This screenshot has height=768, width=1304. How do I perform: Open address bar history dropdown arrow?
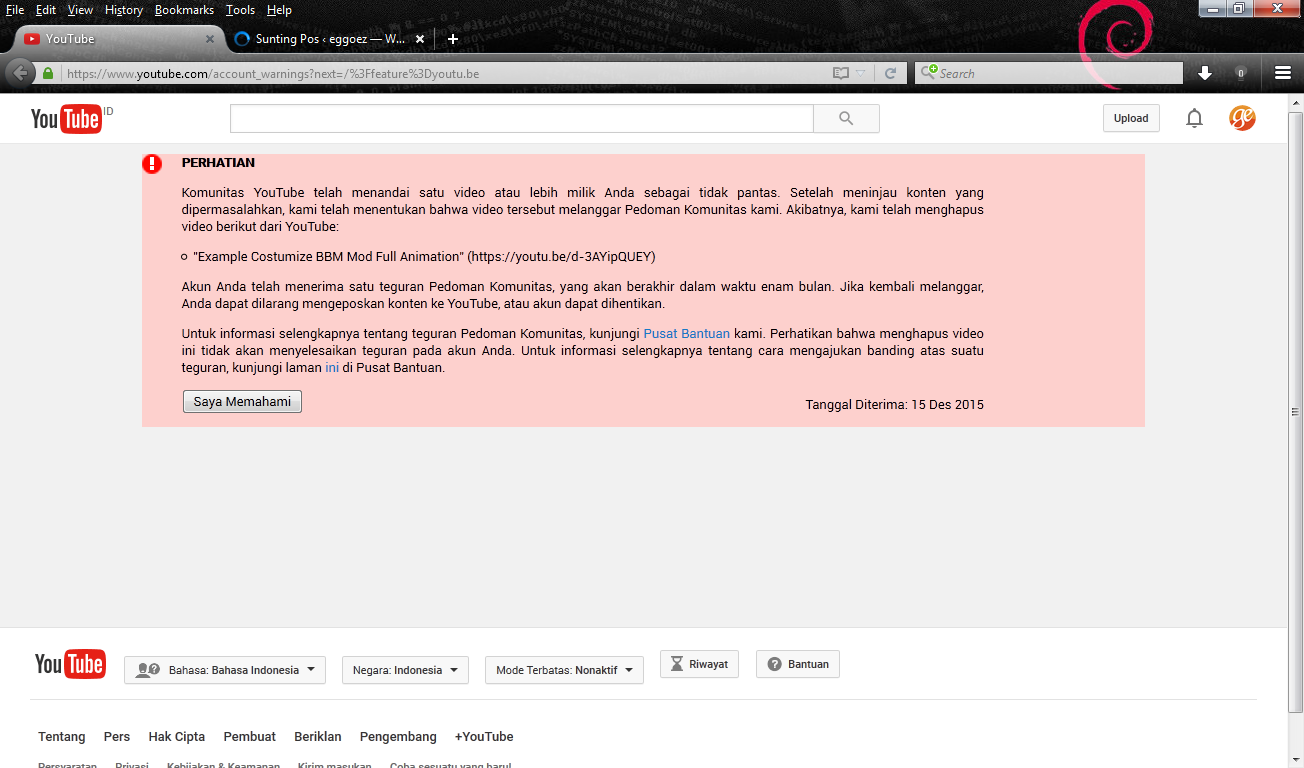pyautogui.click(x=861, y=73)
